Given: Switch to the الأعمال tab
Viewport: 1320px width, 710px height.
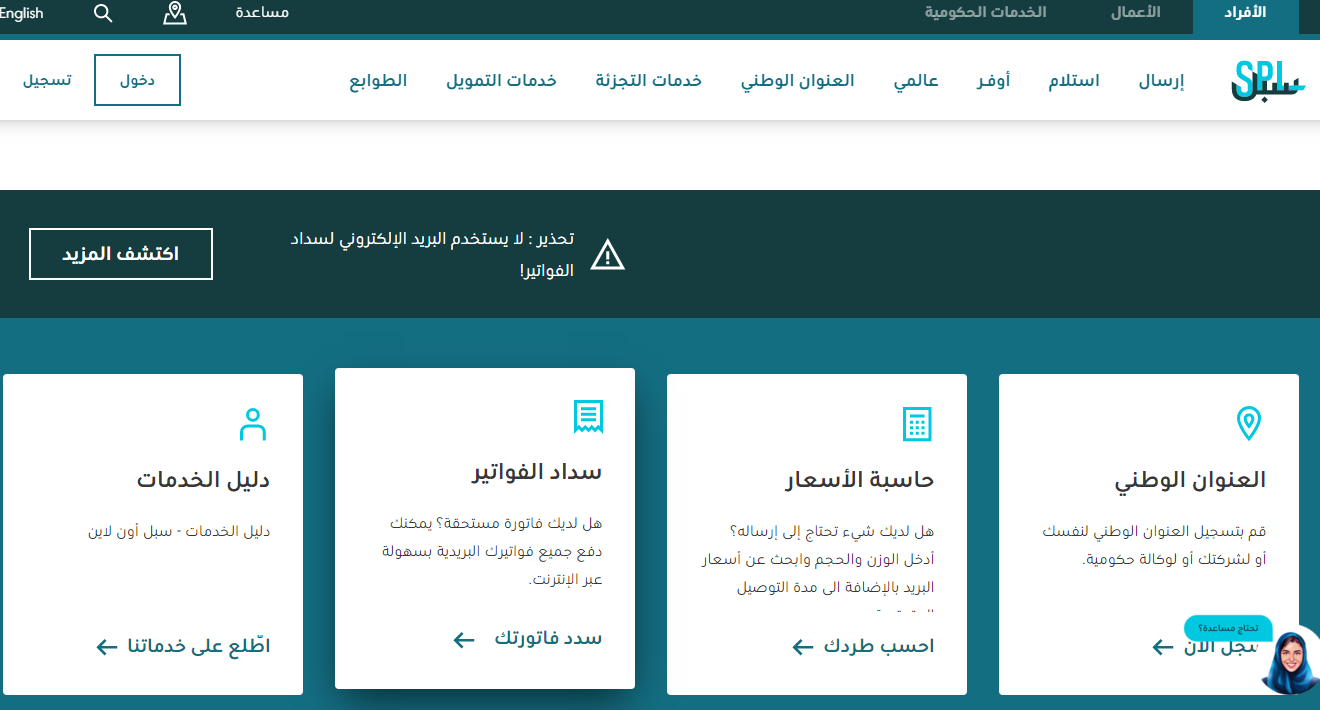Looking at the screenshot, I should (1136, 13).
